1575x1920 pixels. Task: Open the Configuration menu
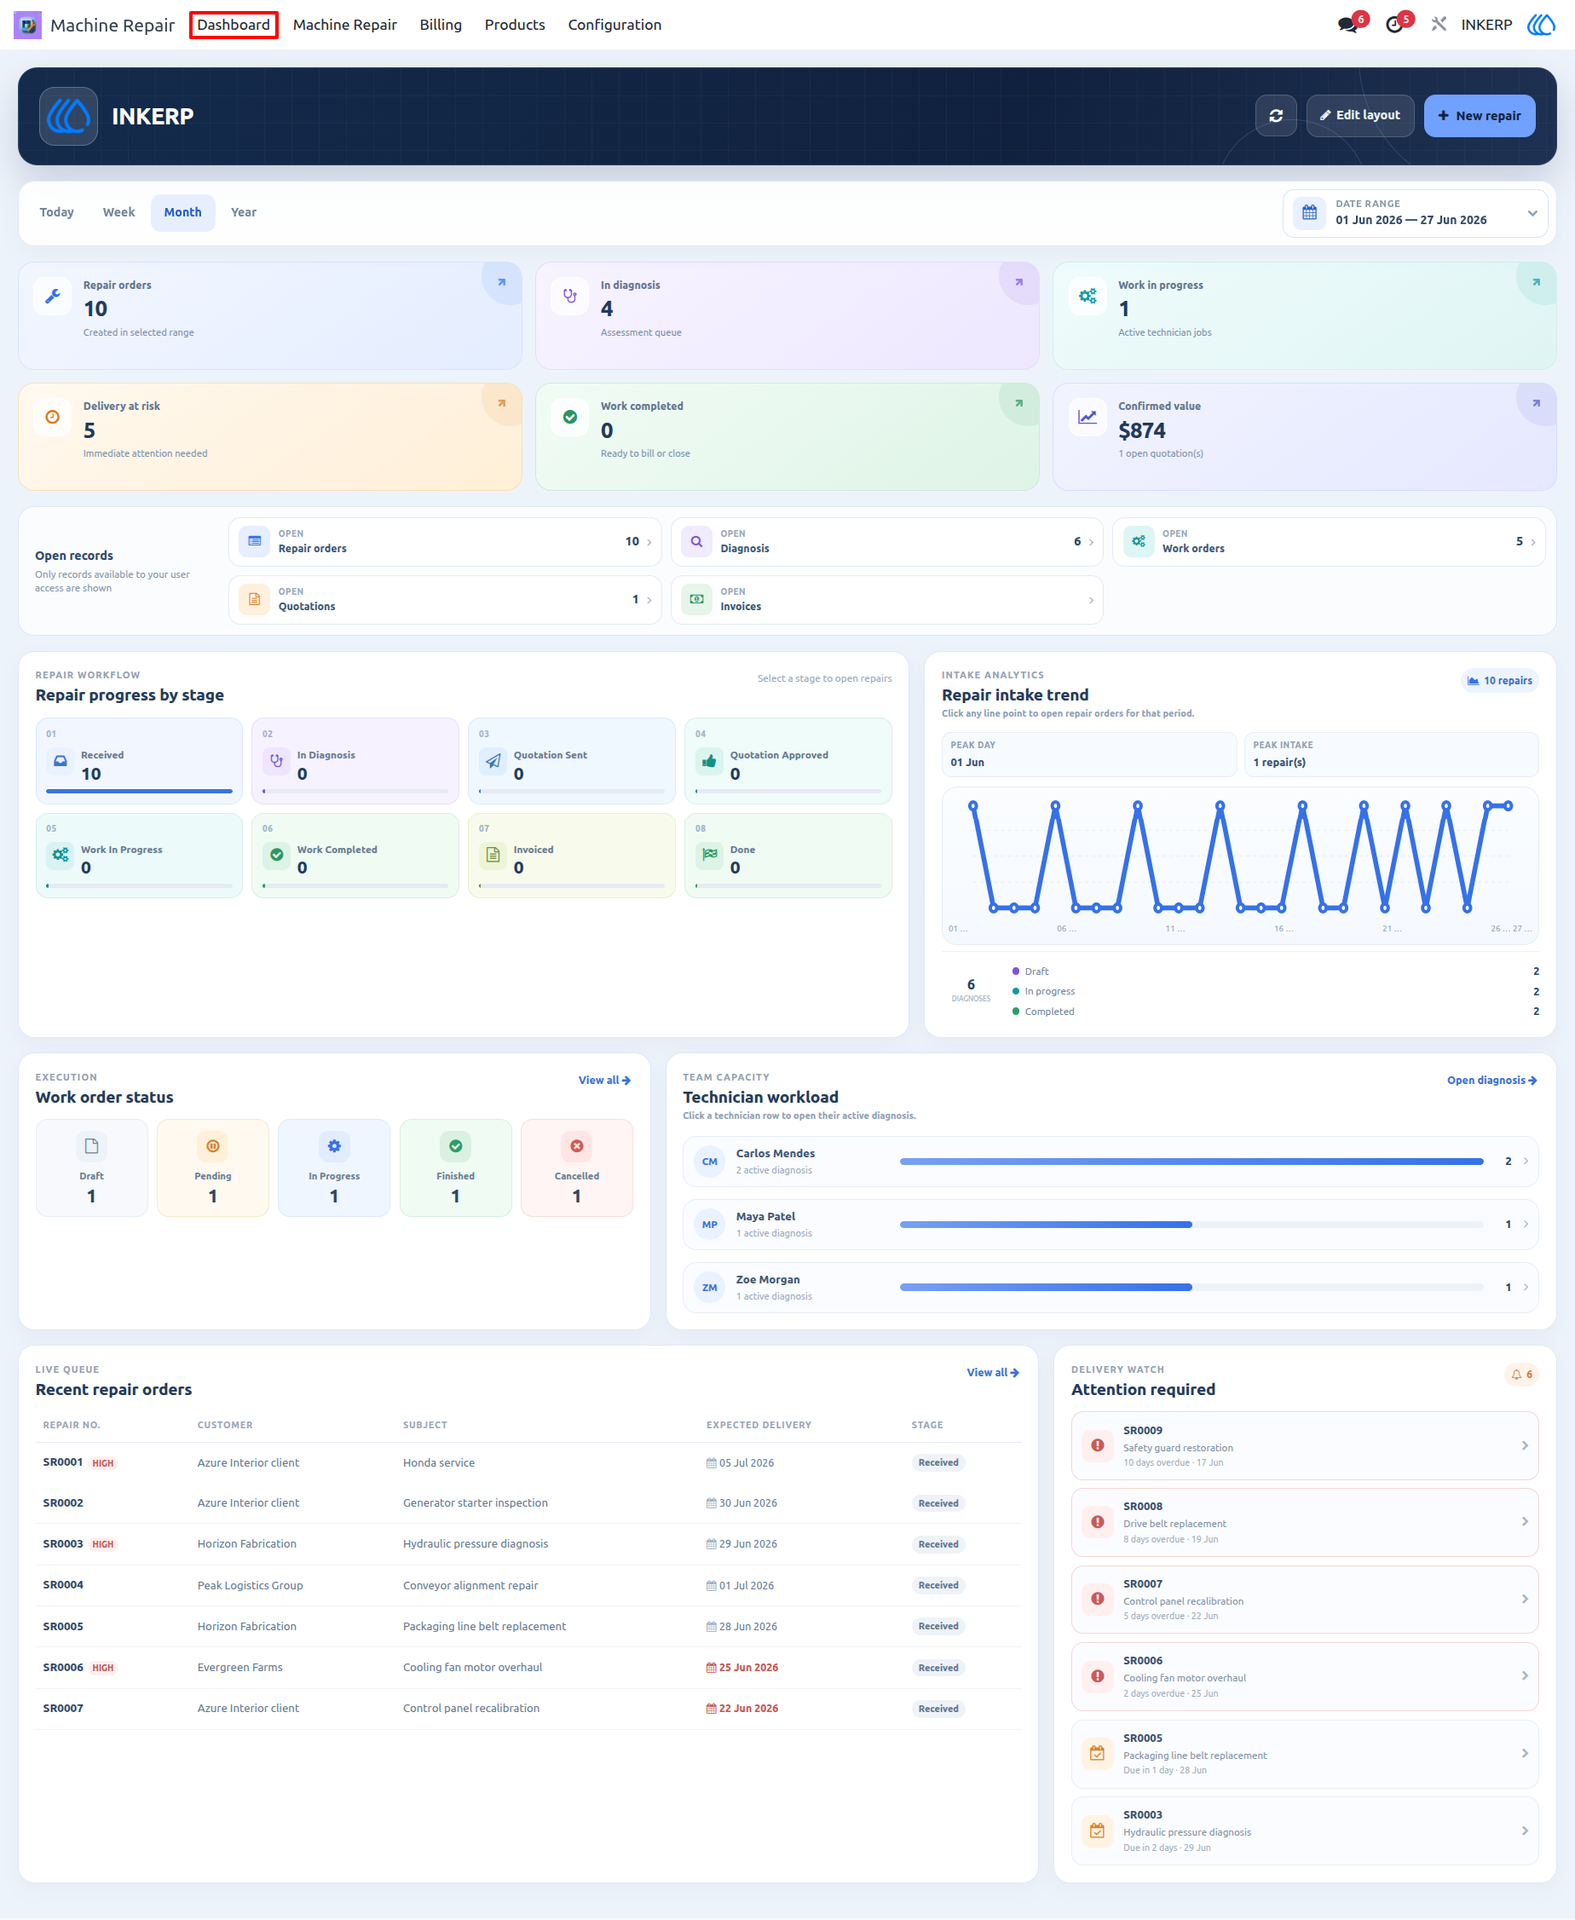[x=614, y=25]
